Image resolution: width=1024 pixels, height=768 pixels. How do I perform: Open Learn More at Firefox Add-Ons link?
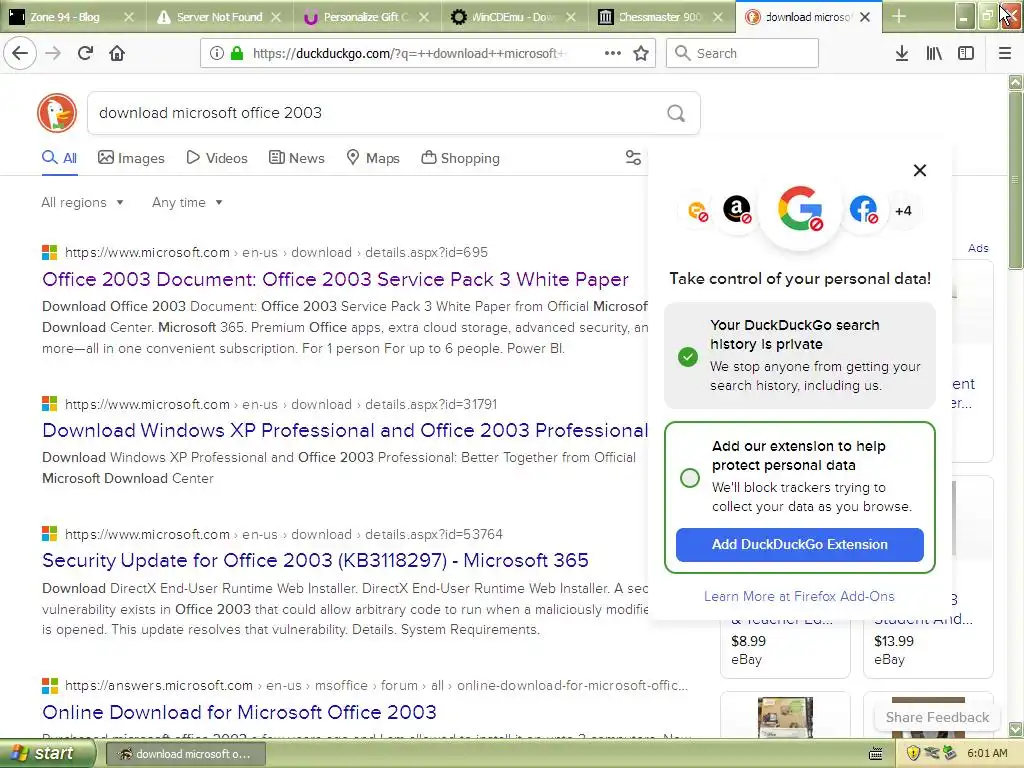tap(799, 596)
